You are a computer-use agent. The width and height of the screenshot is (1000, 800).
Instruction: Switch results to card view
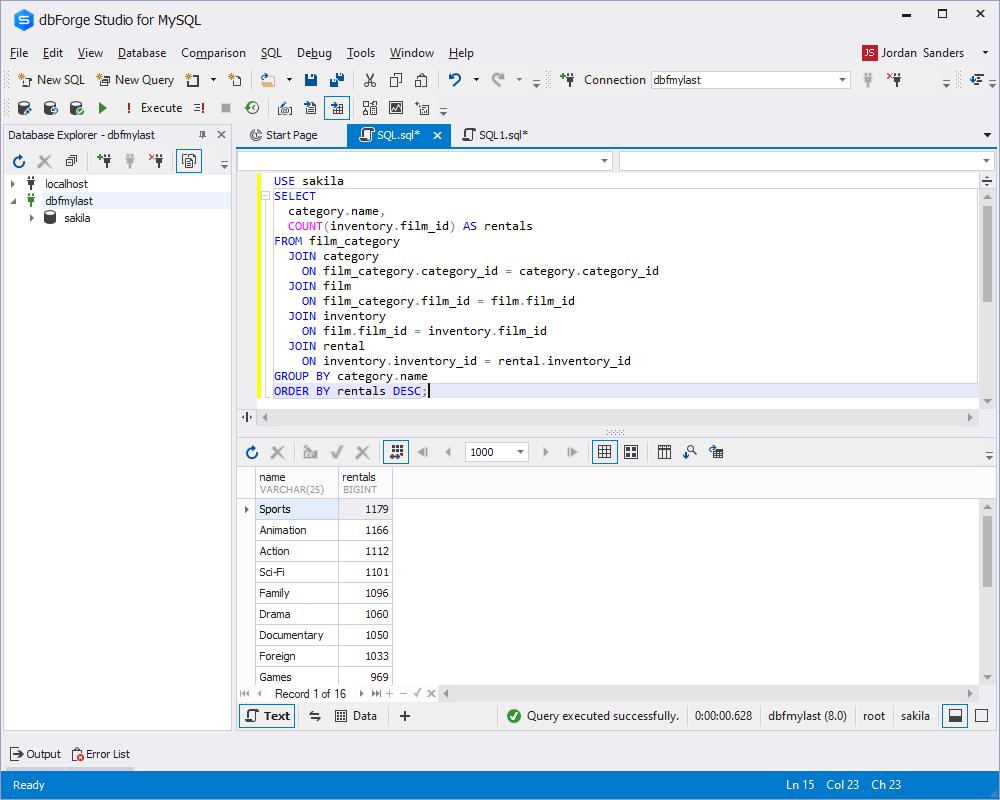(x=631, y=452)
